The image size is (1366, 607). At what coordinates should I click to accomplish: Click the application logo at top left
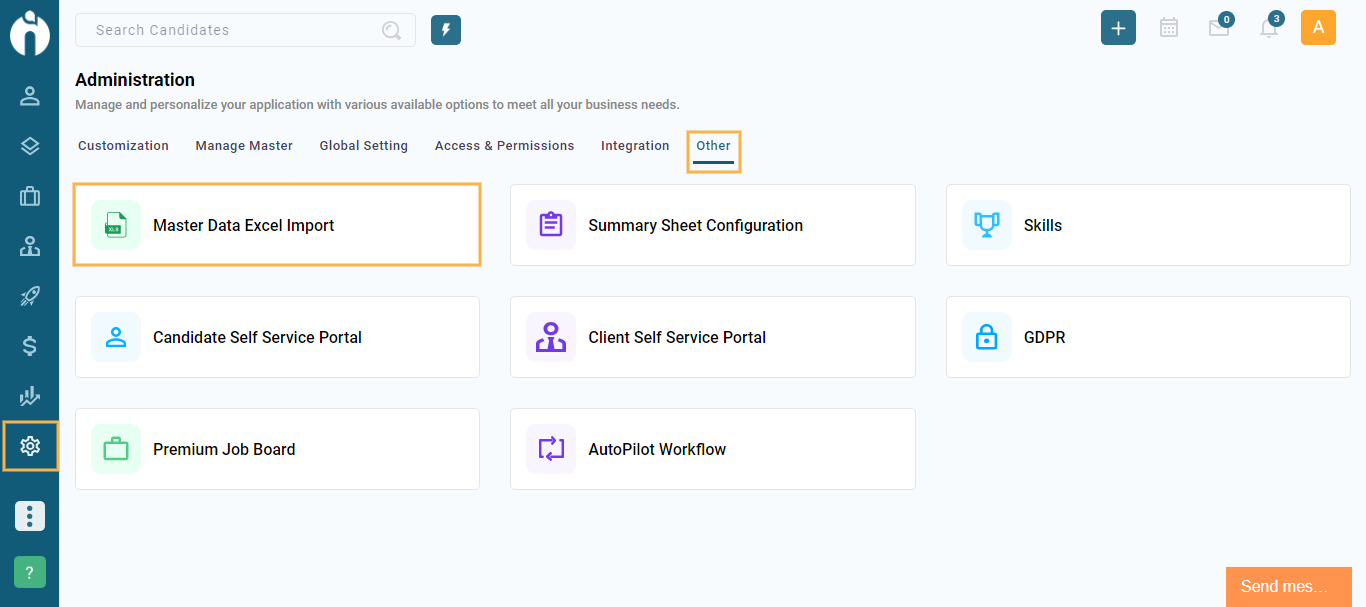click(x=30, y=32)
